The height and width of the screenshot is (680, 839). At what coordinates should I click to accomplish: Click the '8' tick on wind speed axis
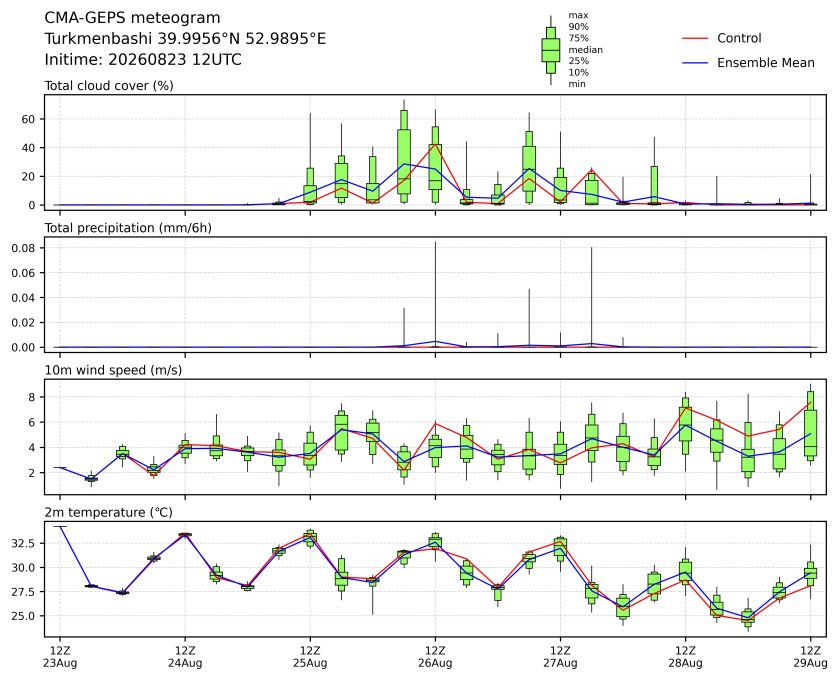[32, 398]
